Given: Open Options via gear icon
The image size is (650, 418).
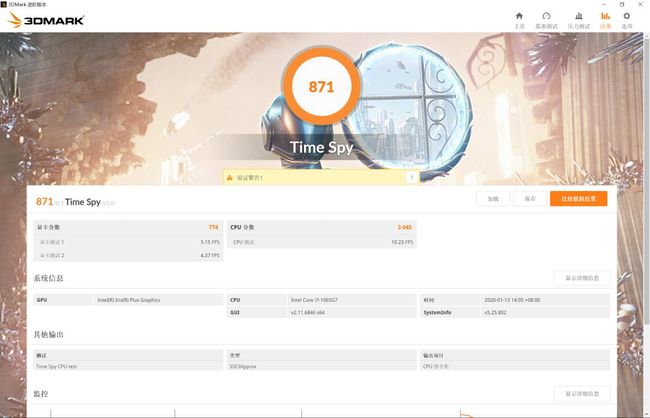Looking at the screenshot, I should (626, 16).
